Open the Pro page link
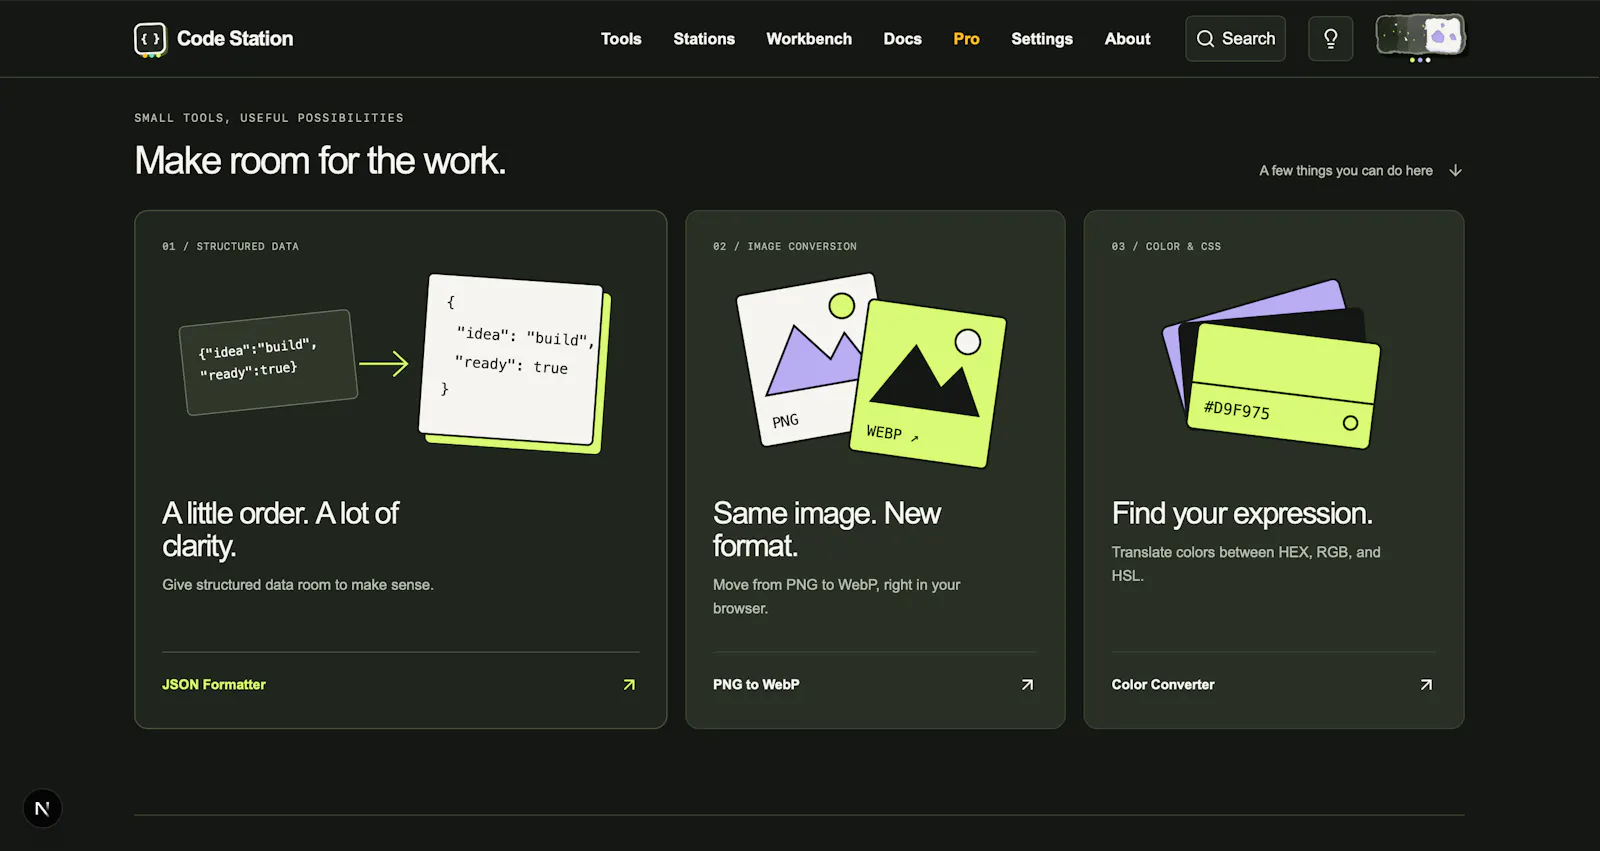The width and height of the screenshot is (1600, 851). point(966,39)
